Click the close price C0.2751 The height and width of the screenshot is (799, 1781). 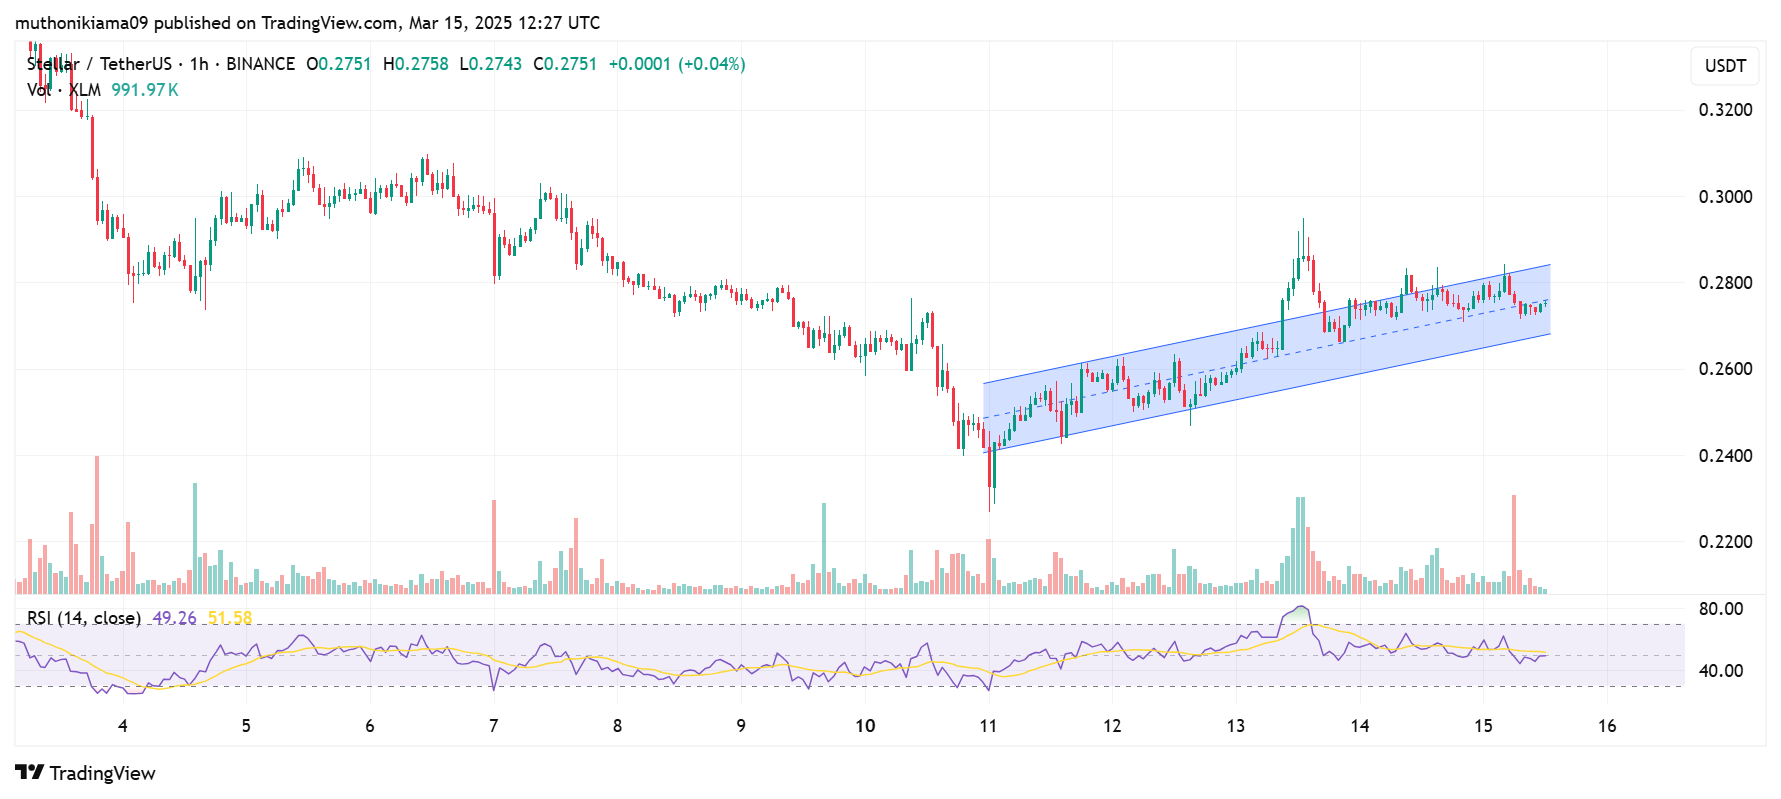click(565, 64)
